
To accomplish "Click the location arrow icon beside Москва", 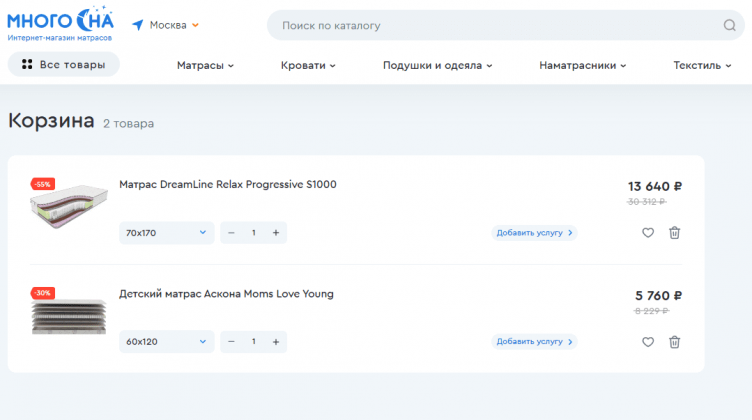I will click(x=138, y=25).
